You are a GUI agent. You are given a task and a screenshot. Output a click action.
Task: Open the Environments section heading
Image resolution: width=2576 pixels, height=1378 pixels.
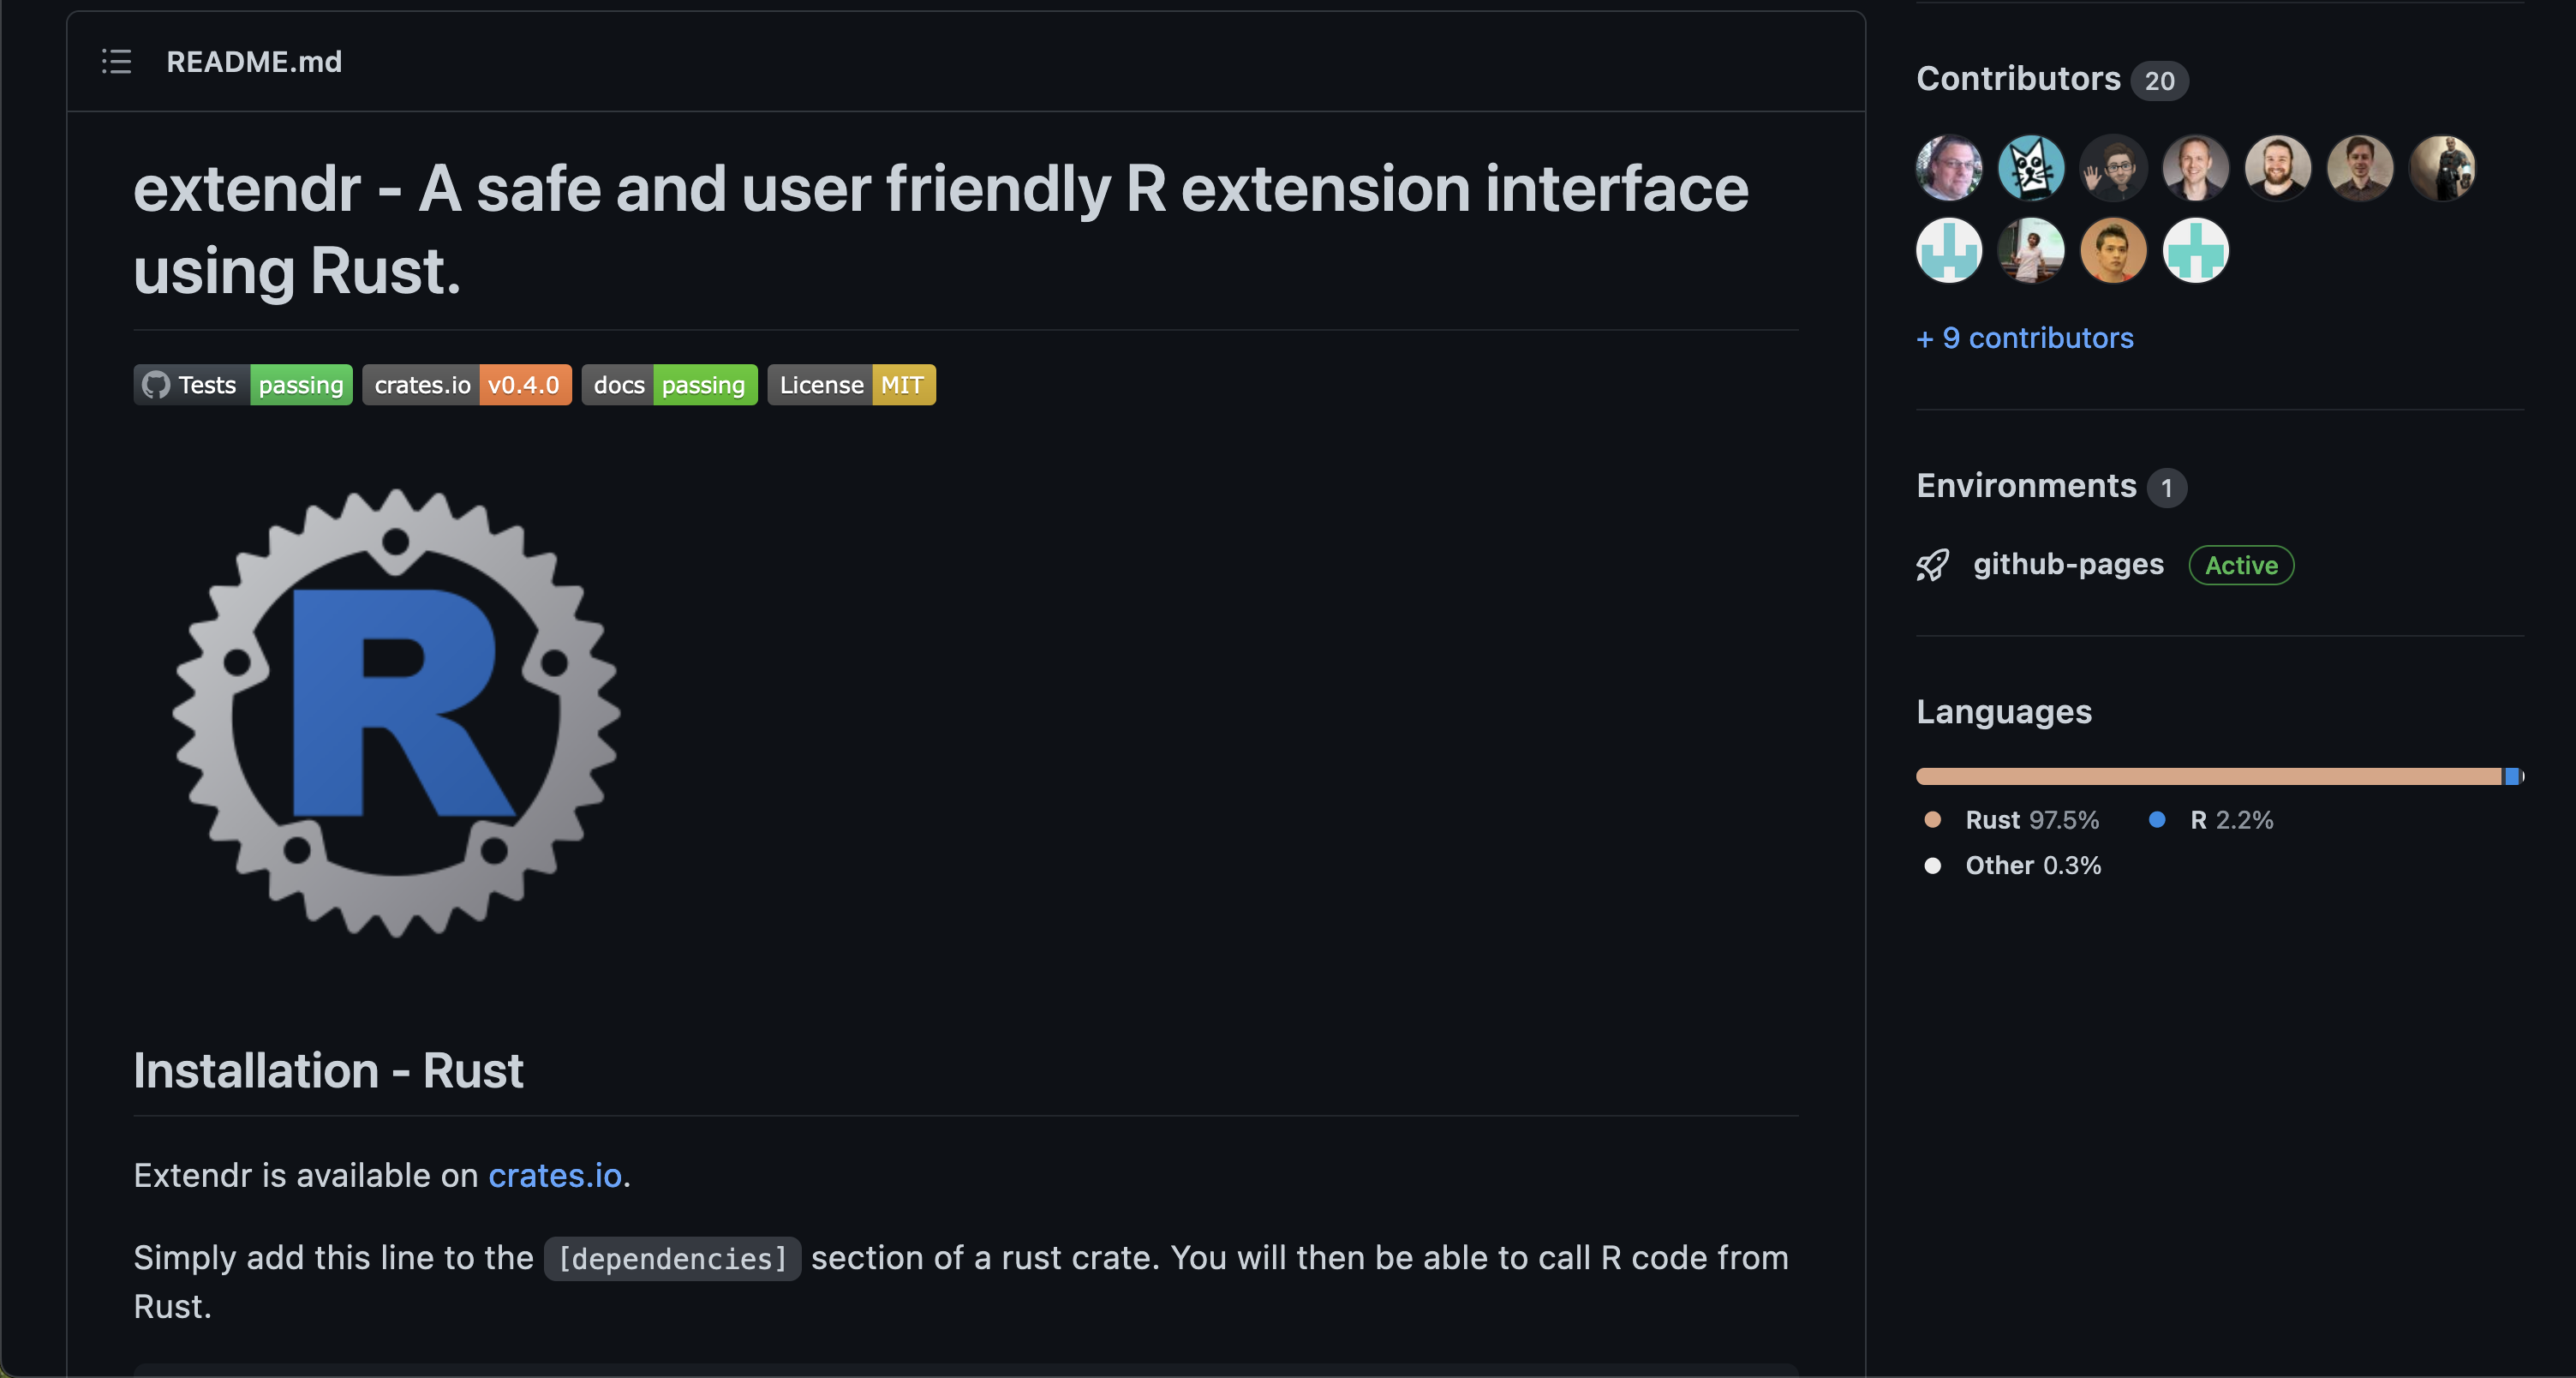pyautogui.click(x=2025, y=486)
